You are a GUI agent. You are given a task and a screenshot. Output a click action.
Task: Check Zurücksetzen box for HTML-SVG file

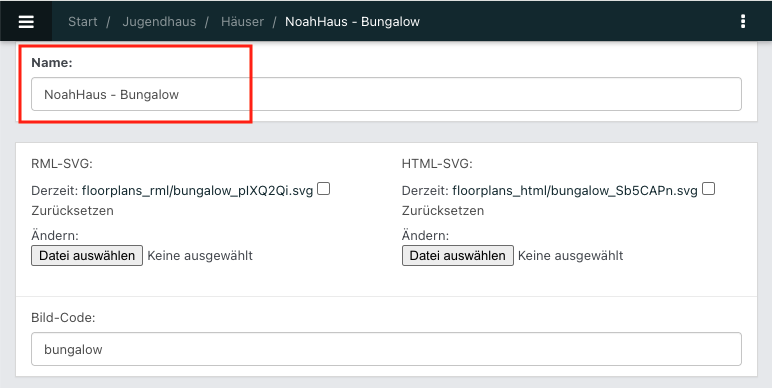[708, 189]
